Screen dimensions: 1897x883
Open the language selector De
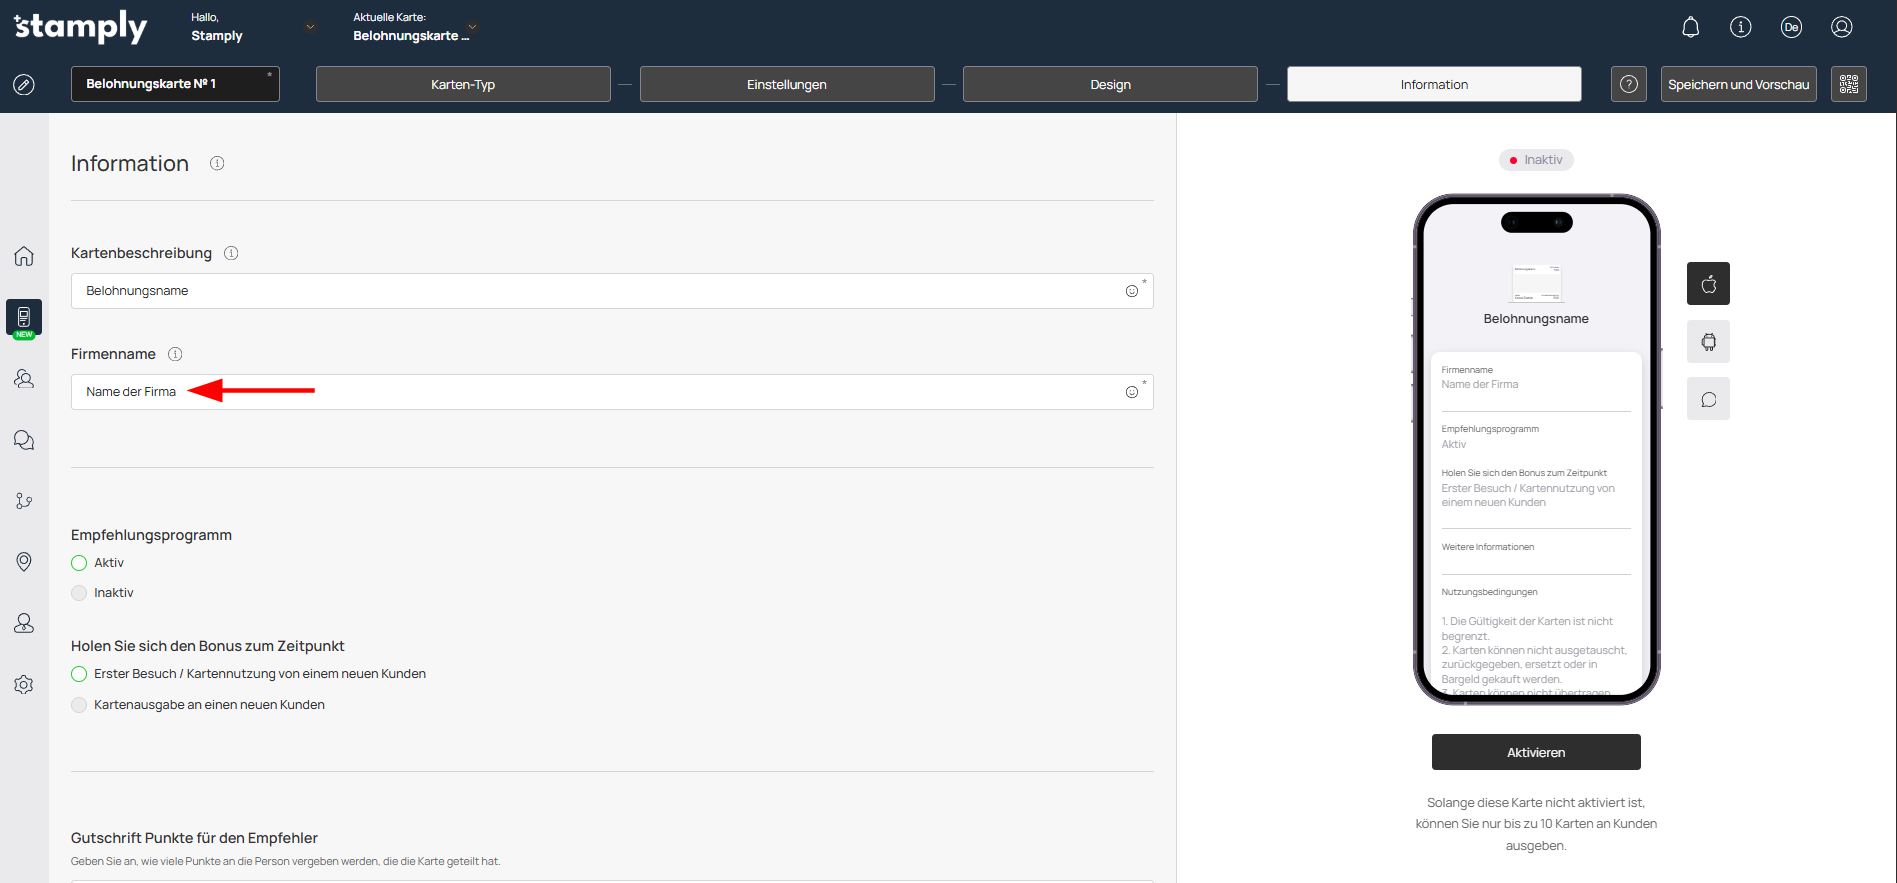[1791, 27]
